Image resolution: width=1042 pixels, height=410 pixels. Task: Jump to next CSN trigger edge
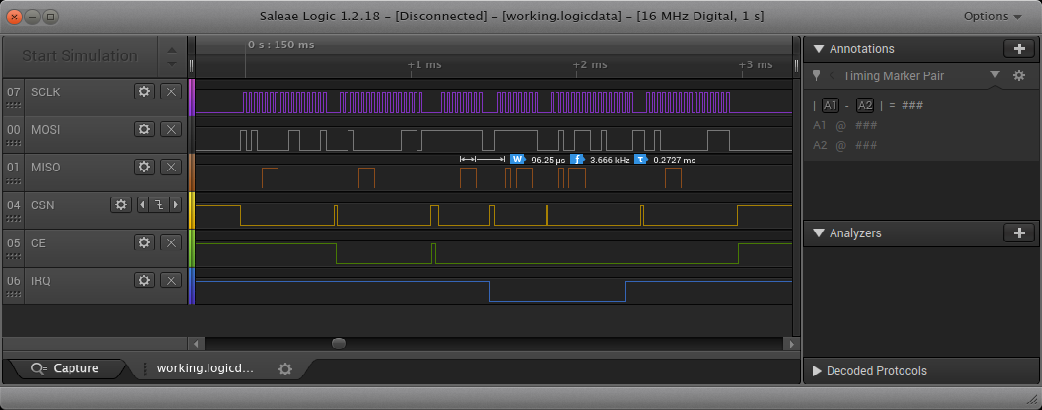(176, 205)
